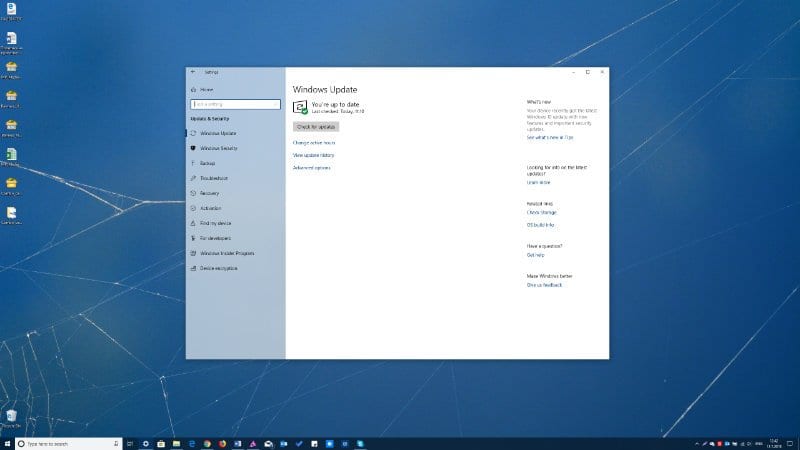Image resolution: width=800 pixels, height=450 pixels.
Task: Open the Mail app from taskbar
Action: coord(268,444)
